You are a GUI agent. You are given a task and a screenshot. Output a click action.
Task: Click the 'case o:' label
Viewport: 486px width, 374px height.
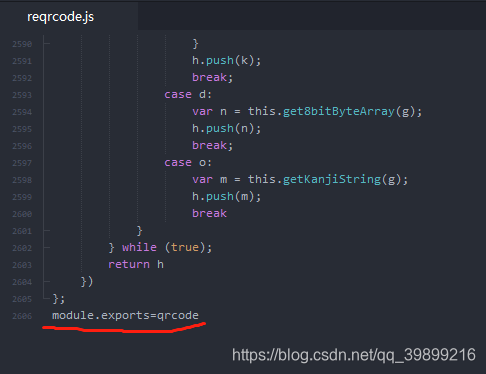coord(188,162)
